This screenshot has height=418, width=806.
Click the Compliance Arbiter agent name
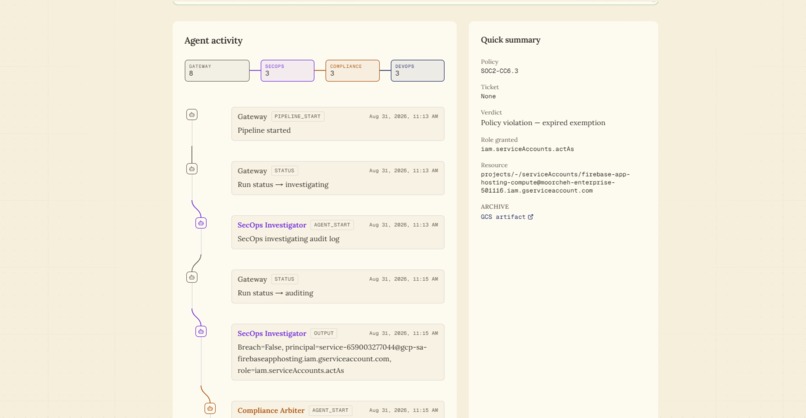click(x=271, y=410)
